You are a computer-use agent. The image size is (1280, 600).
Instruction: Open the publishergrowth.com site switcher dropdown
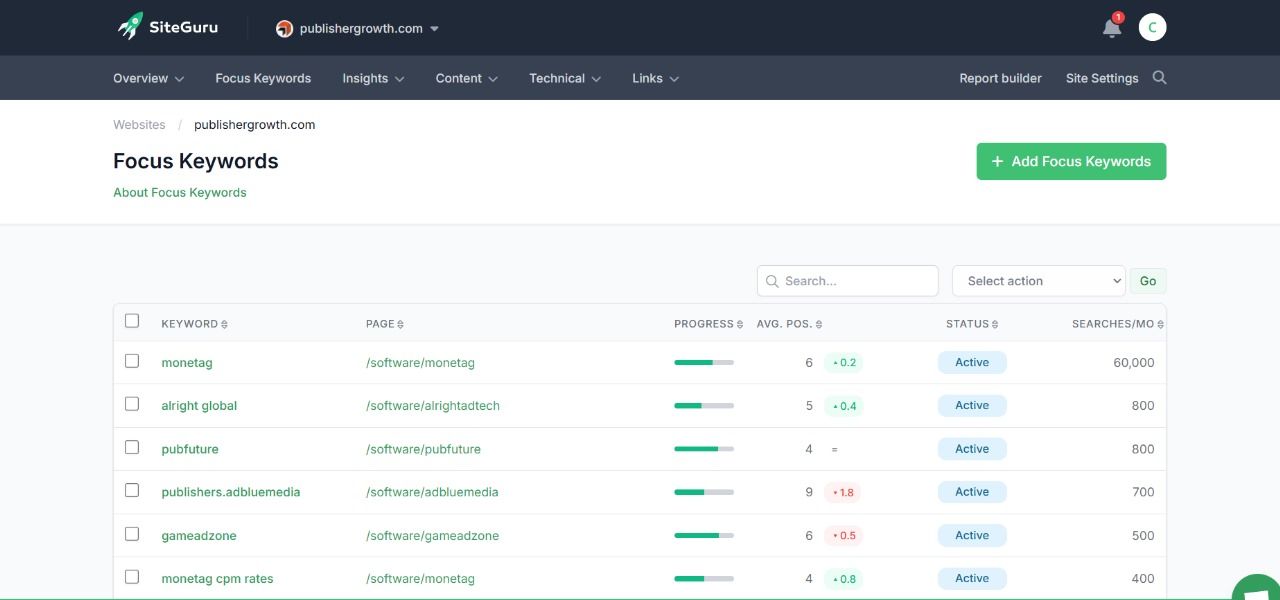click(x=358, y=29)
